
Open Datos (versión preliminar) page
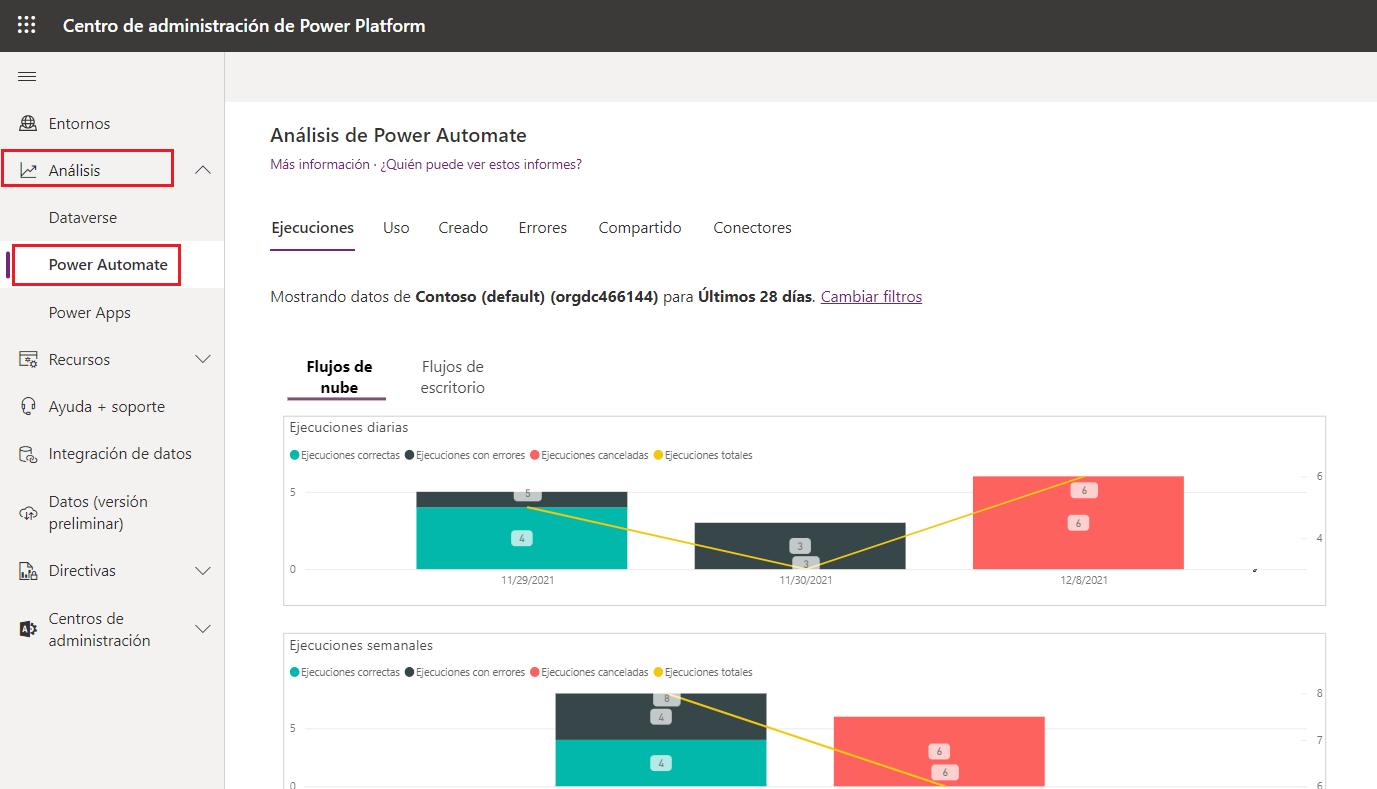click(x=112, y=513)
